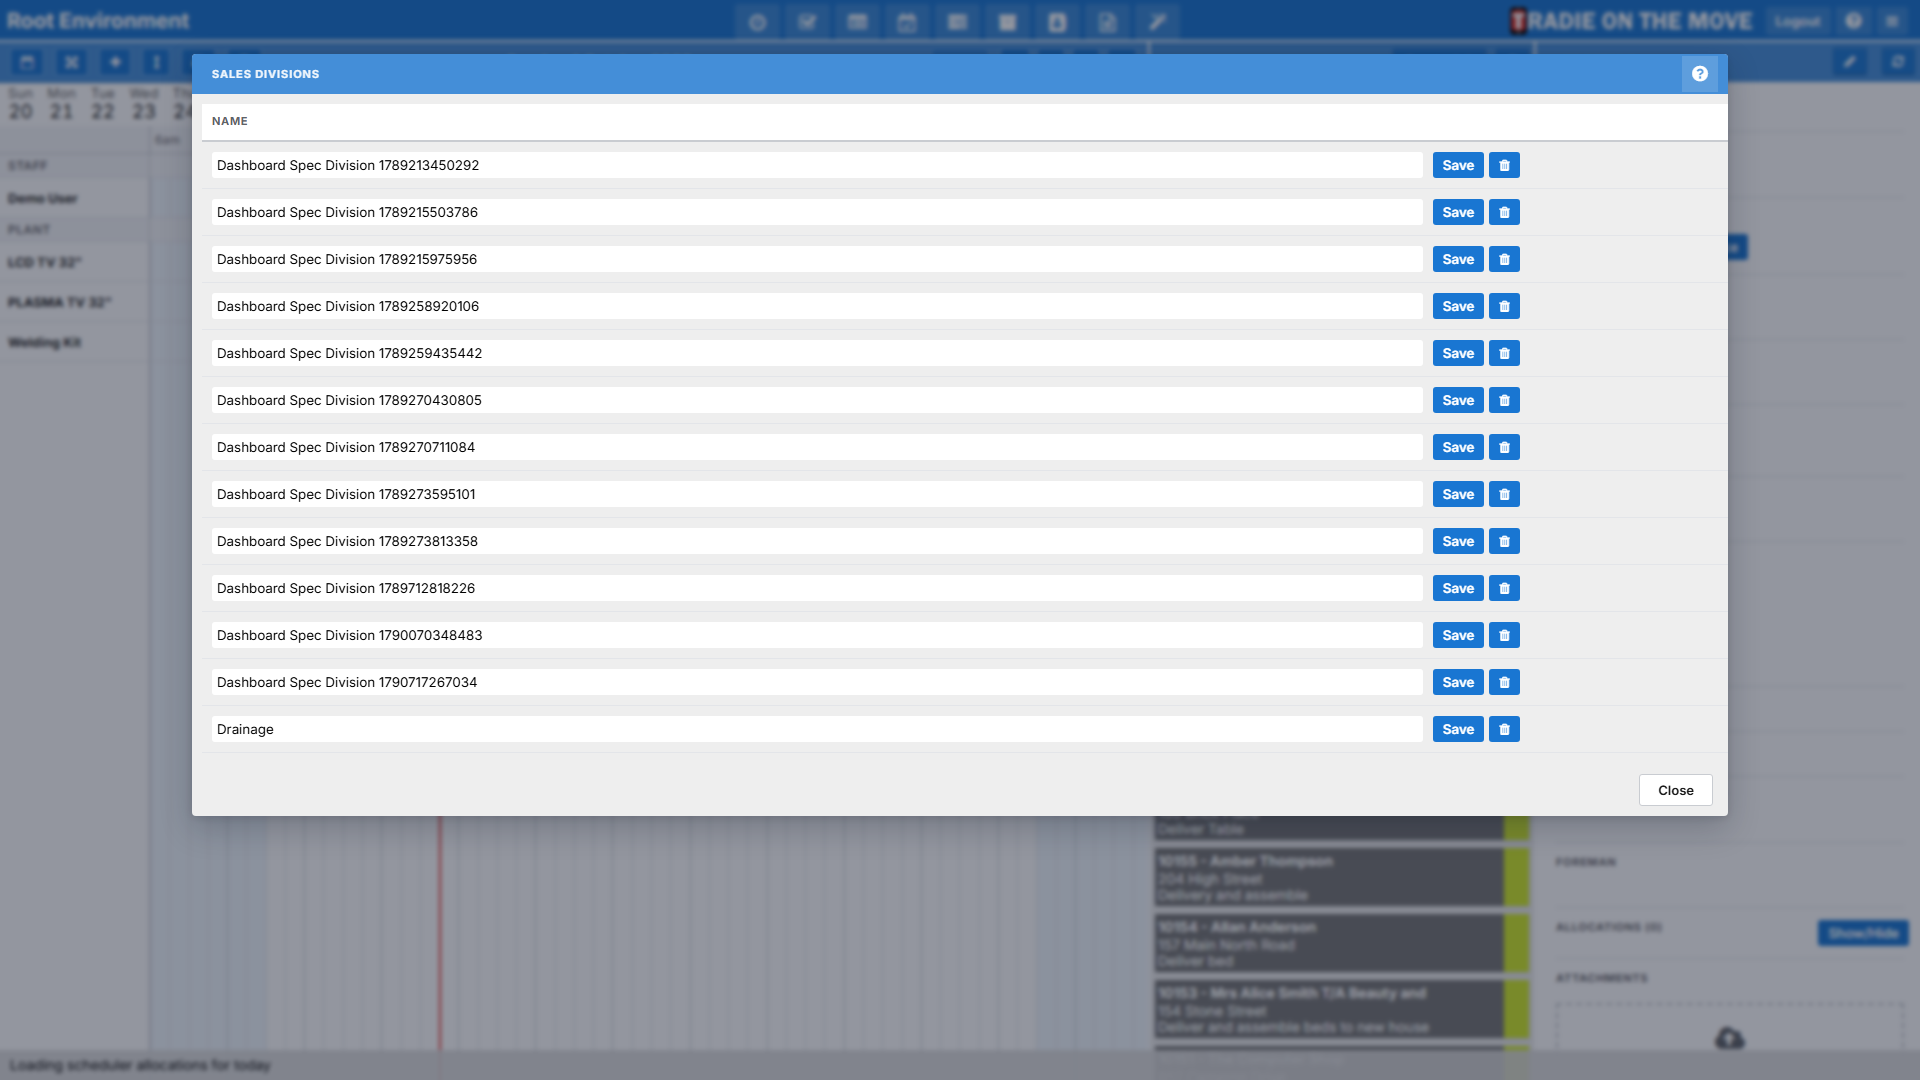Edit name field of Division 1789270430805

pyautogui.click(x=817, y=400)
